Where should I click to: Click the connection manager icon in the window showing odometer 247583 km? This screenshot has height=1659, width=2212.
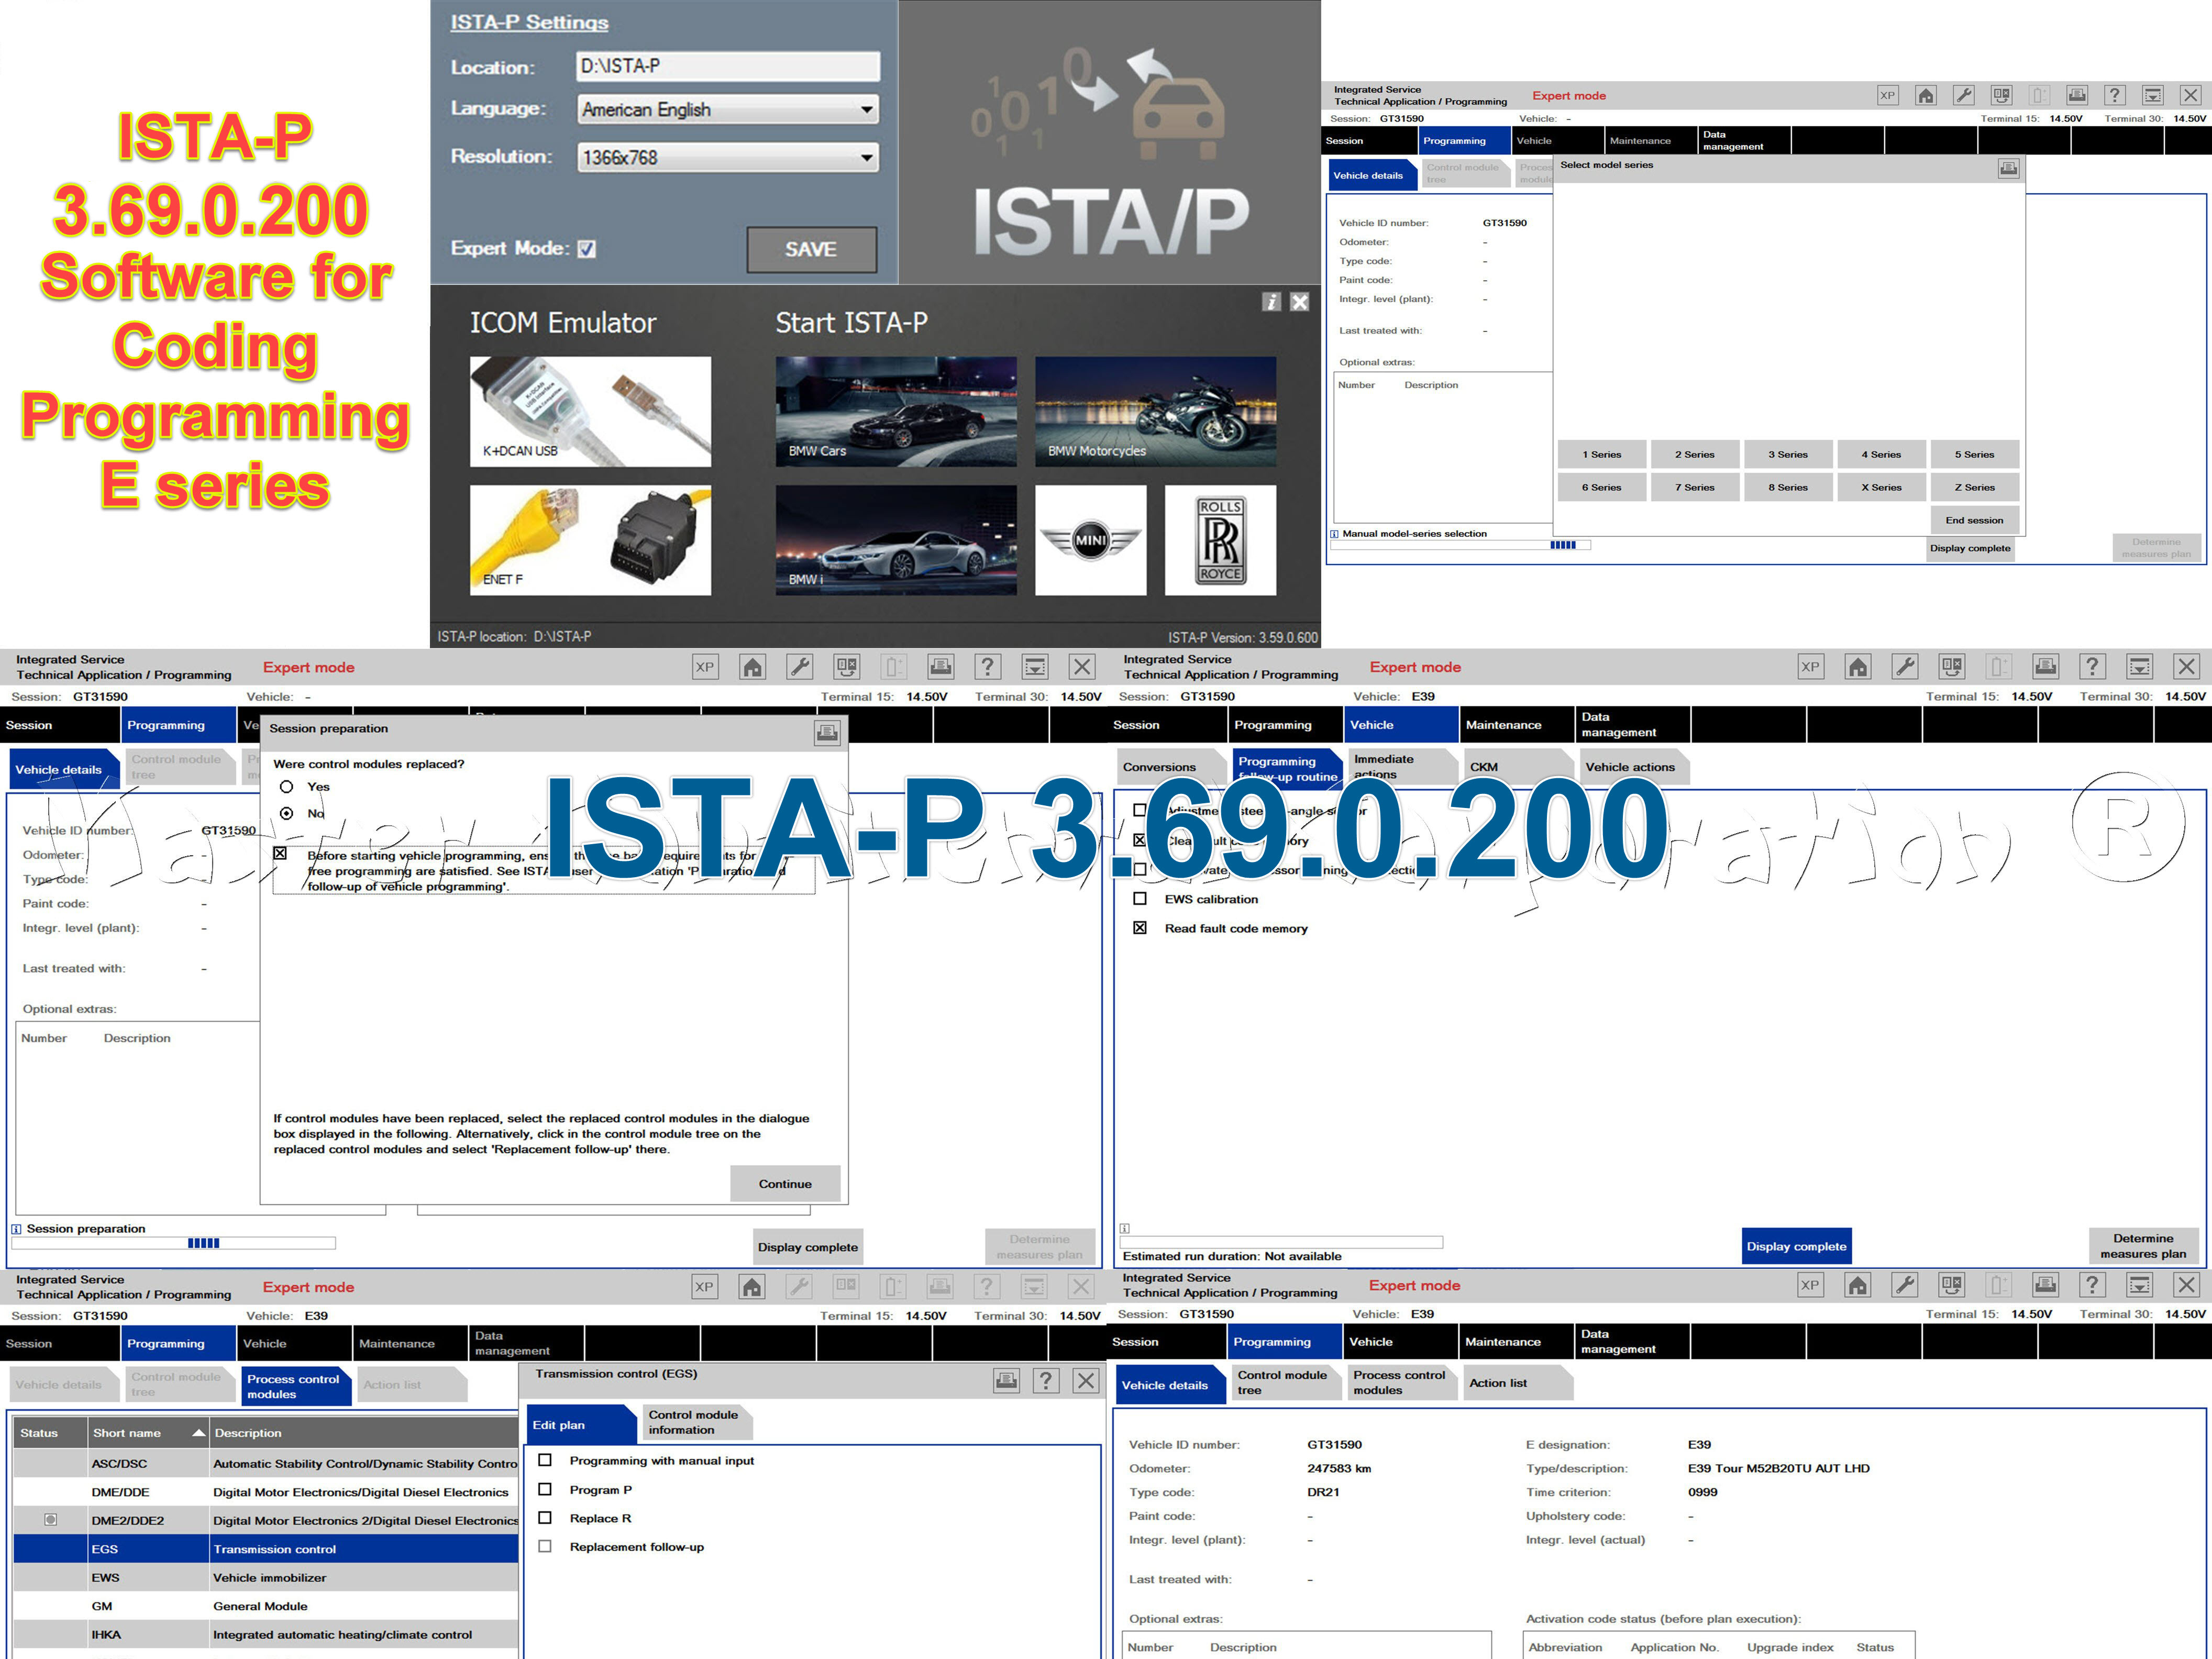click(x=1951, y=1285)
